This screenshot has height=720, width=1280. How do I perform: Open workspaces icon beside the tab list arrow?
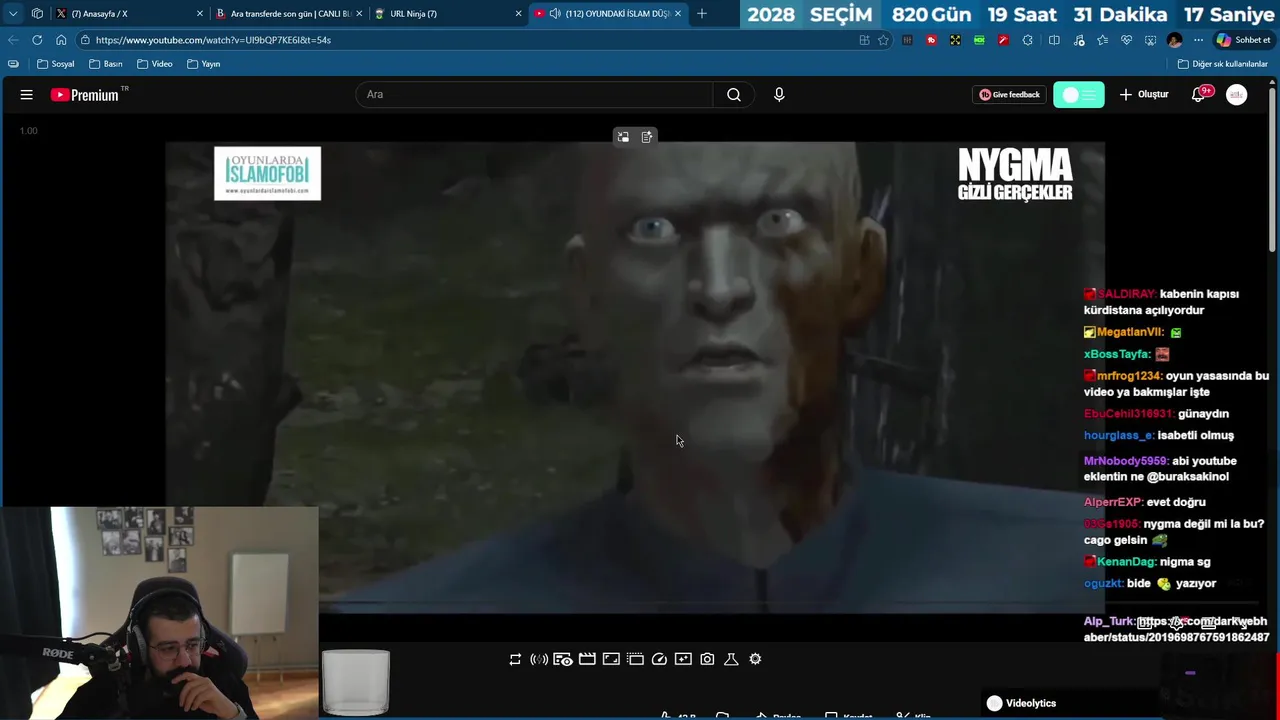(37, 14)
